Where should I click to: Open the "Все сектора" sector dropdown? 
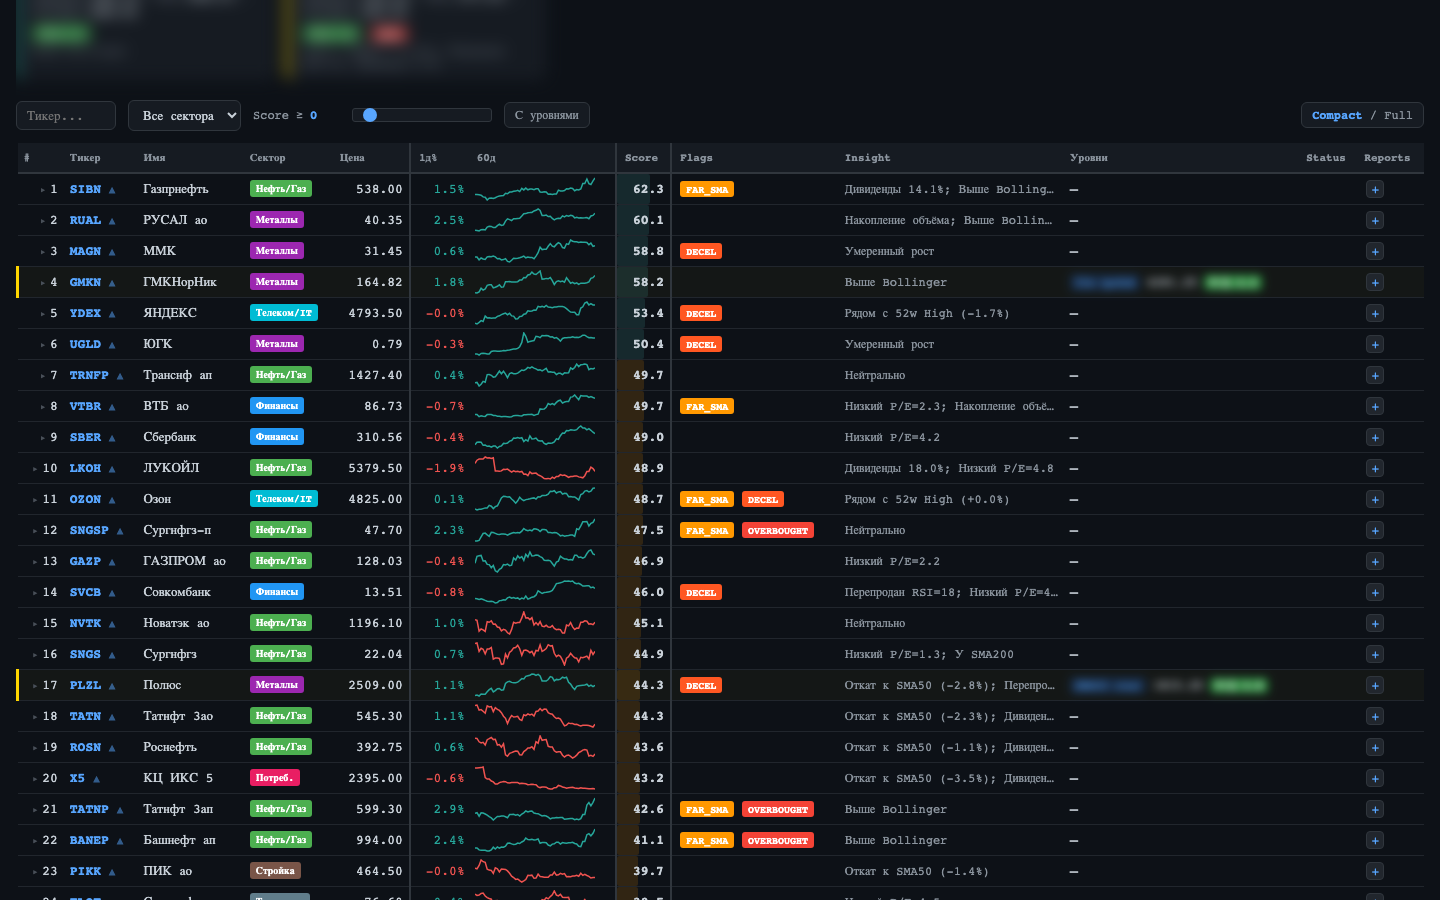[184, 116]
